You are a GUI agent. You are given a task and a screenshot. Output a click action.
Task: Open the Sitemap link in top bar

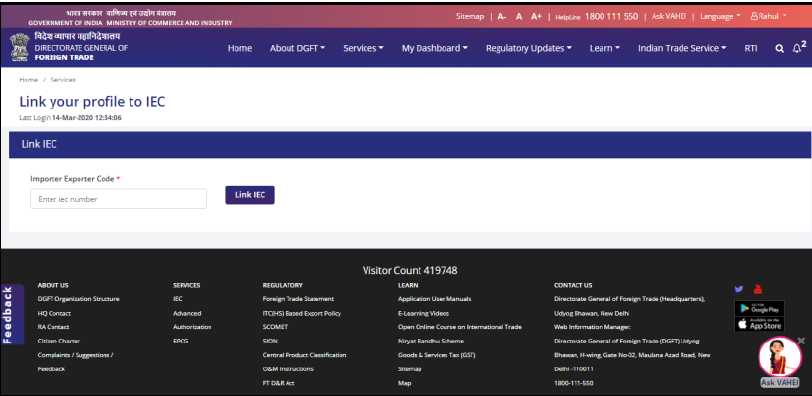coord(470,17)
